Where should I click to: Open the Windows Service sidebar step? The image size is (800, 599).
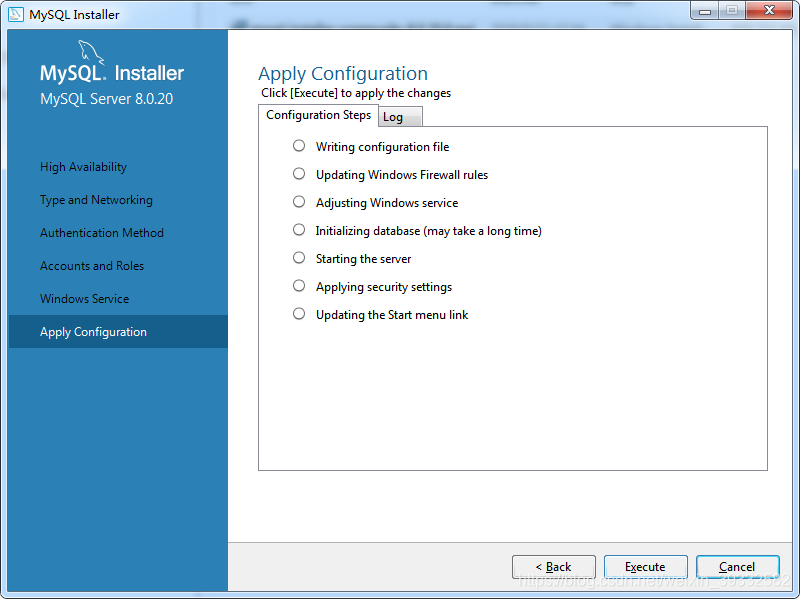tap(85, 299)
